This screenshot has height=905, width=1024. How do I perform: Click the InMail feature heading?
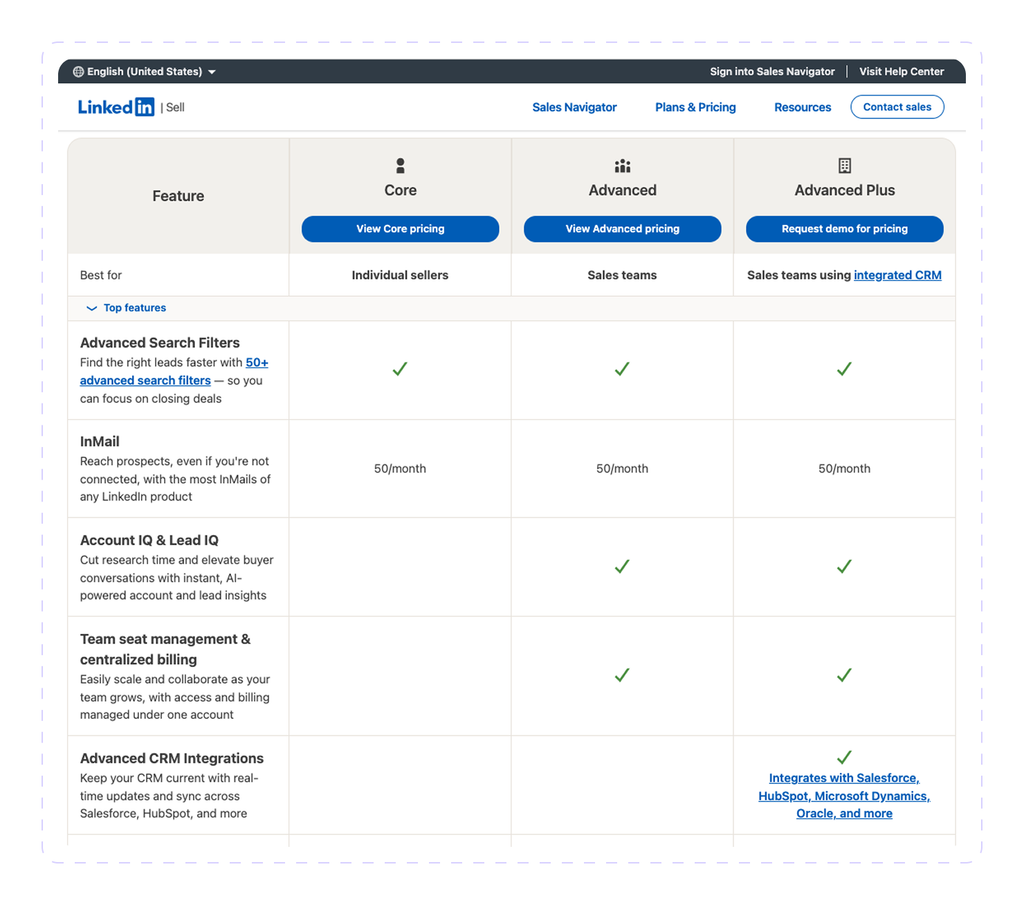[x=100, y=441]
